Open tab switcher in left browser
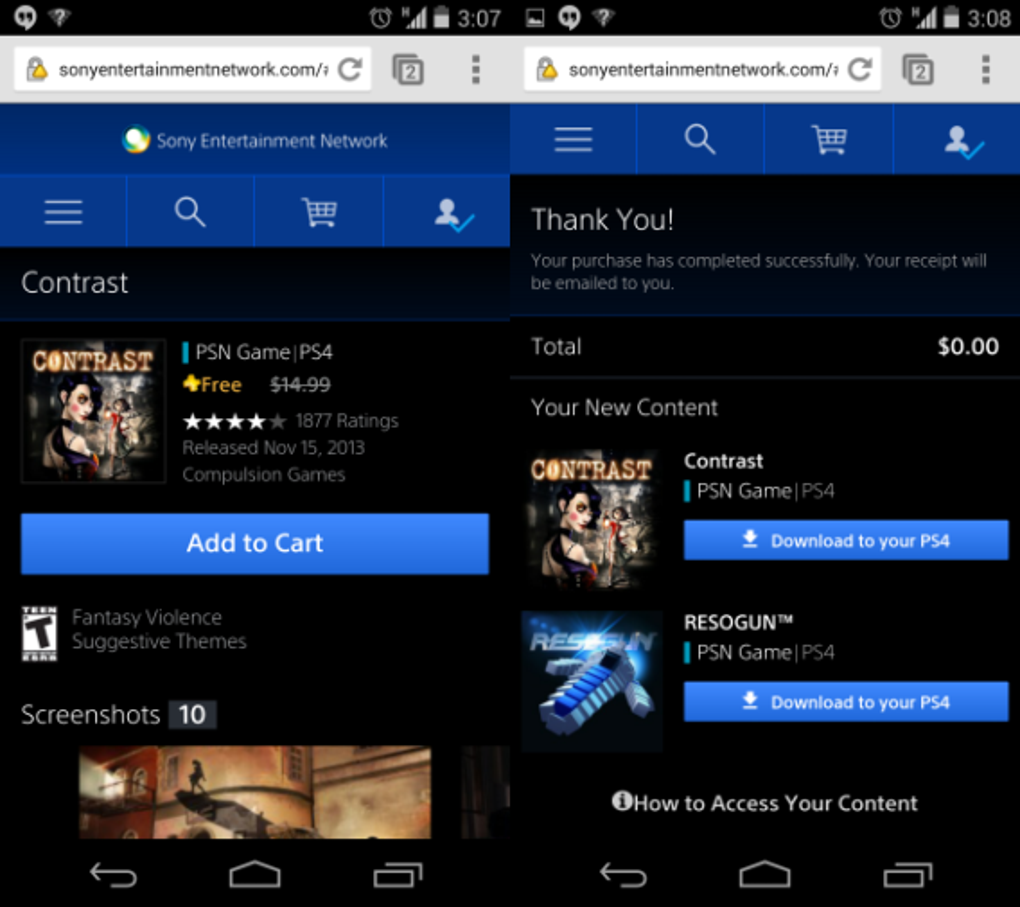This screenshot has width=1020, height=907. 408,70
